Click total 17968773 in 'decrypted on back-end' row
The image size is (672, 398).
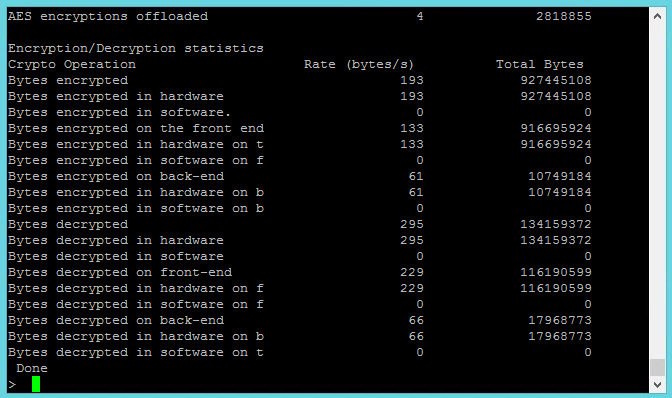(560, 320)
